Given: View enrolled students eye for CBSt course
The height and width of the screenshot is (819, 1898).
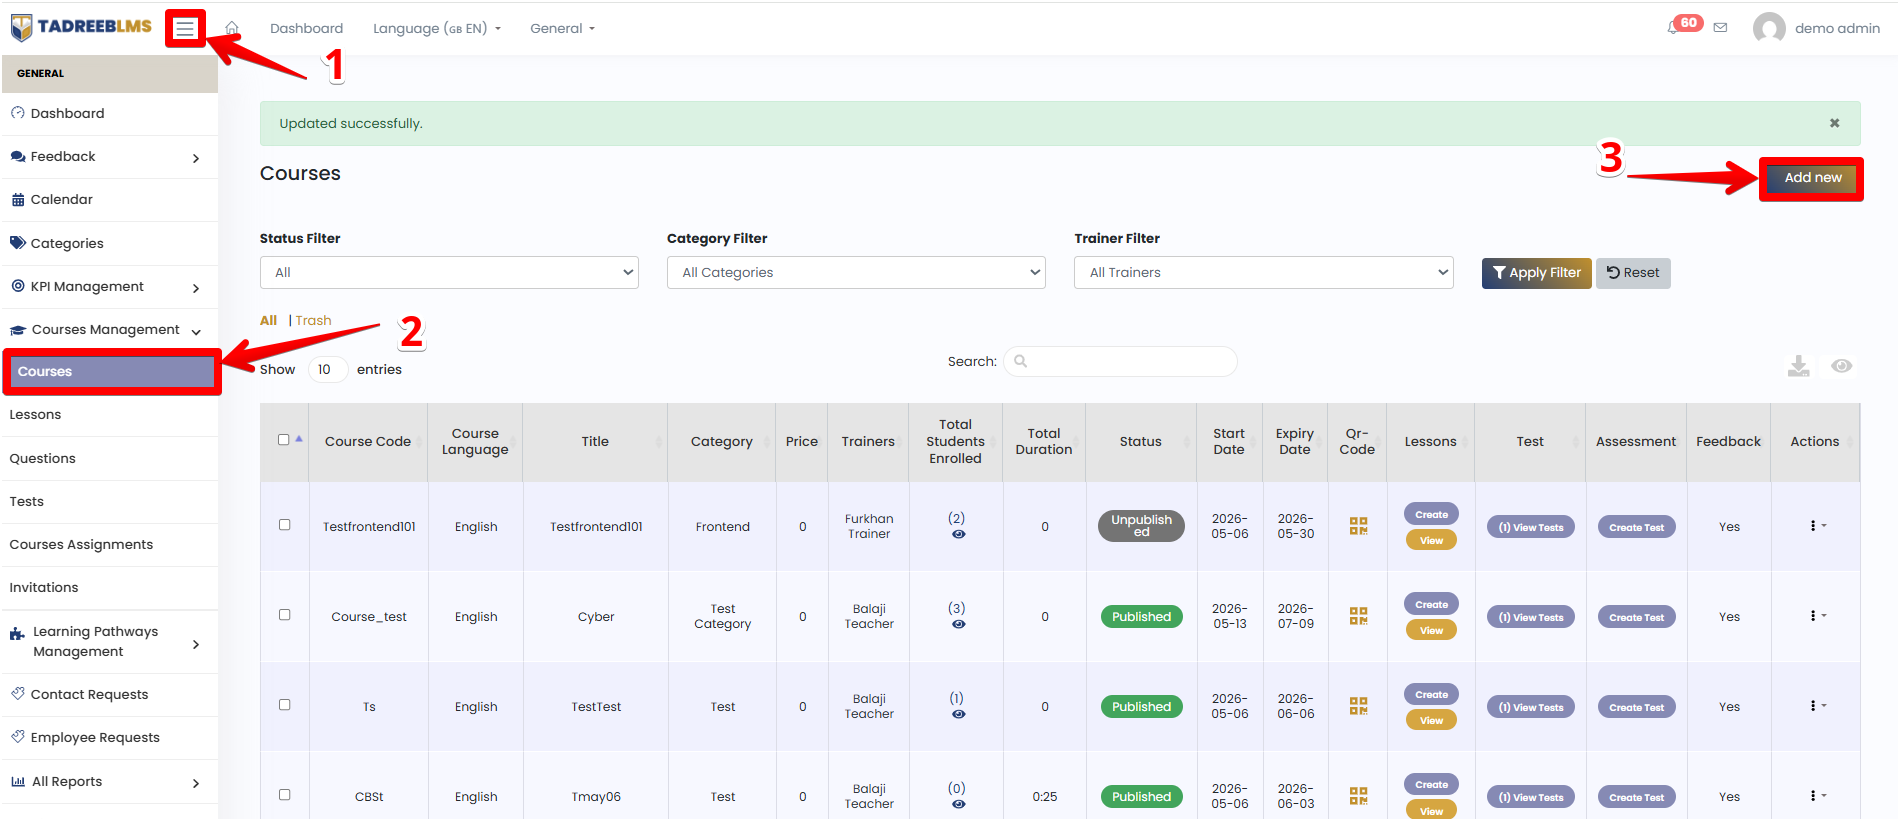Looking at the screenshot, I should tap(958, 805).
